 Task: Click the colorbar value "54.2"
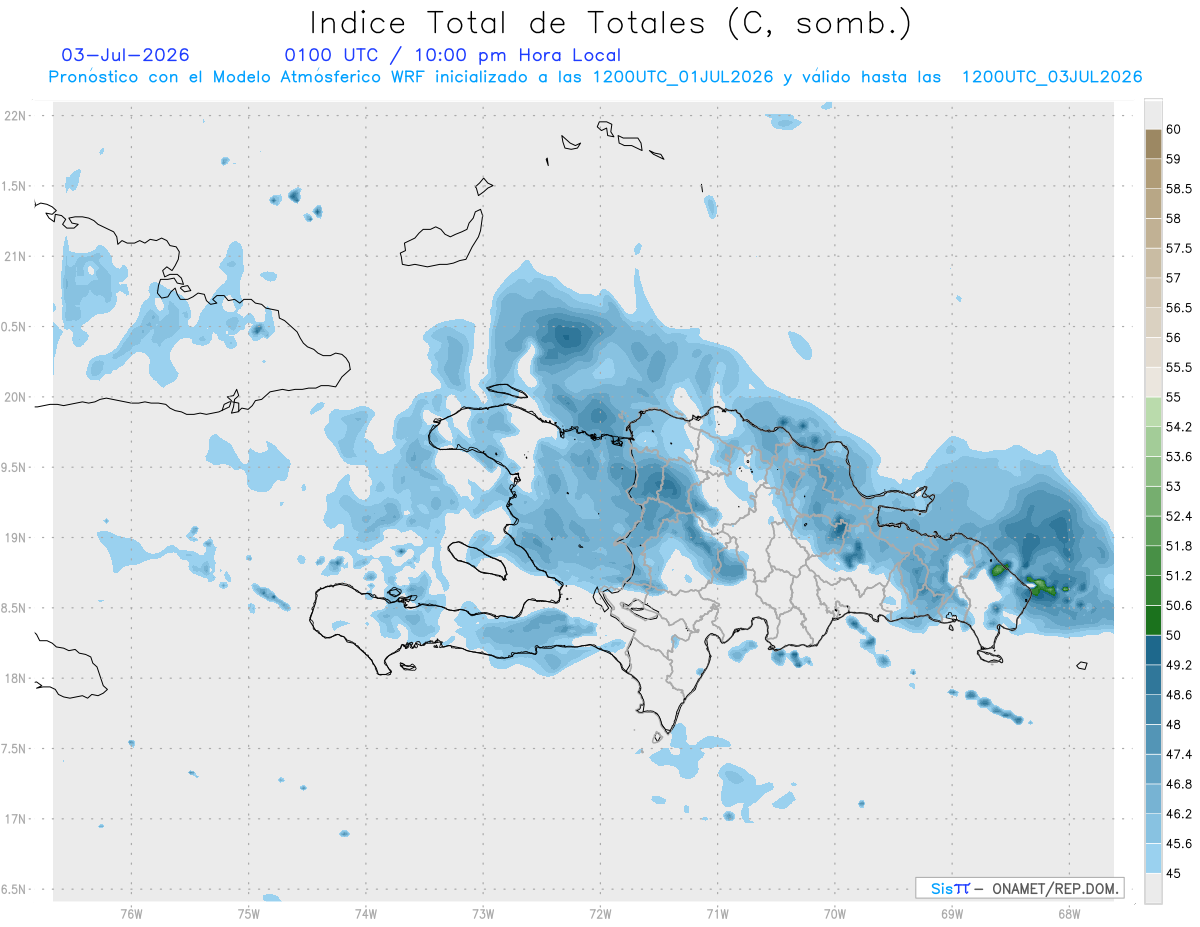click(x=1179, y=427)
